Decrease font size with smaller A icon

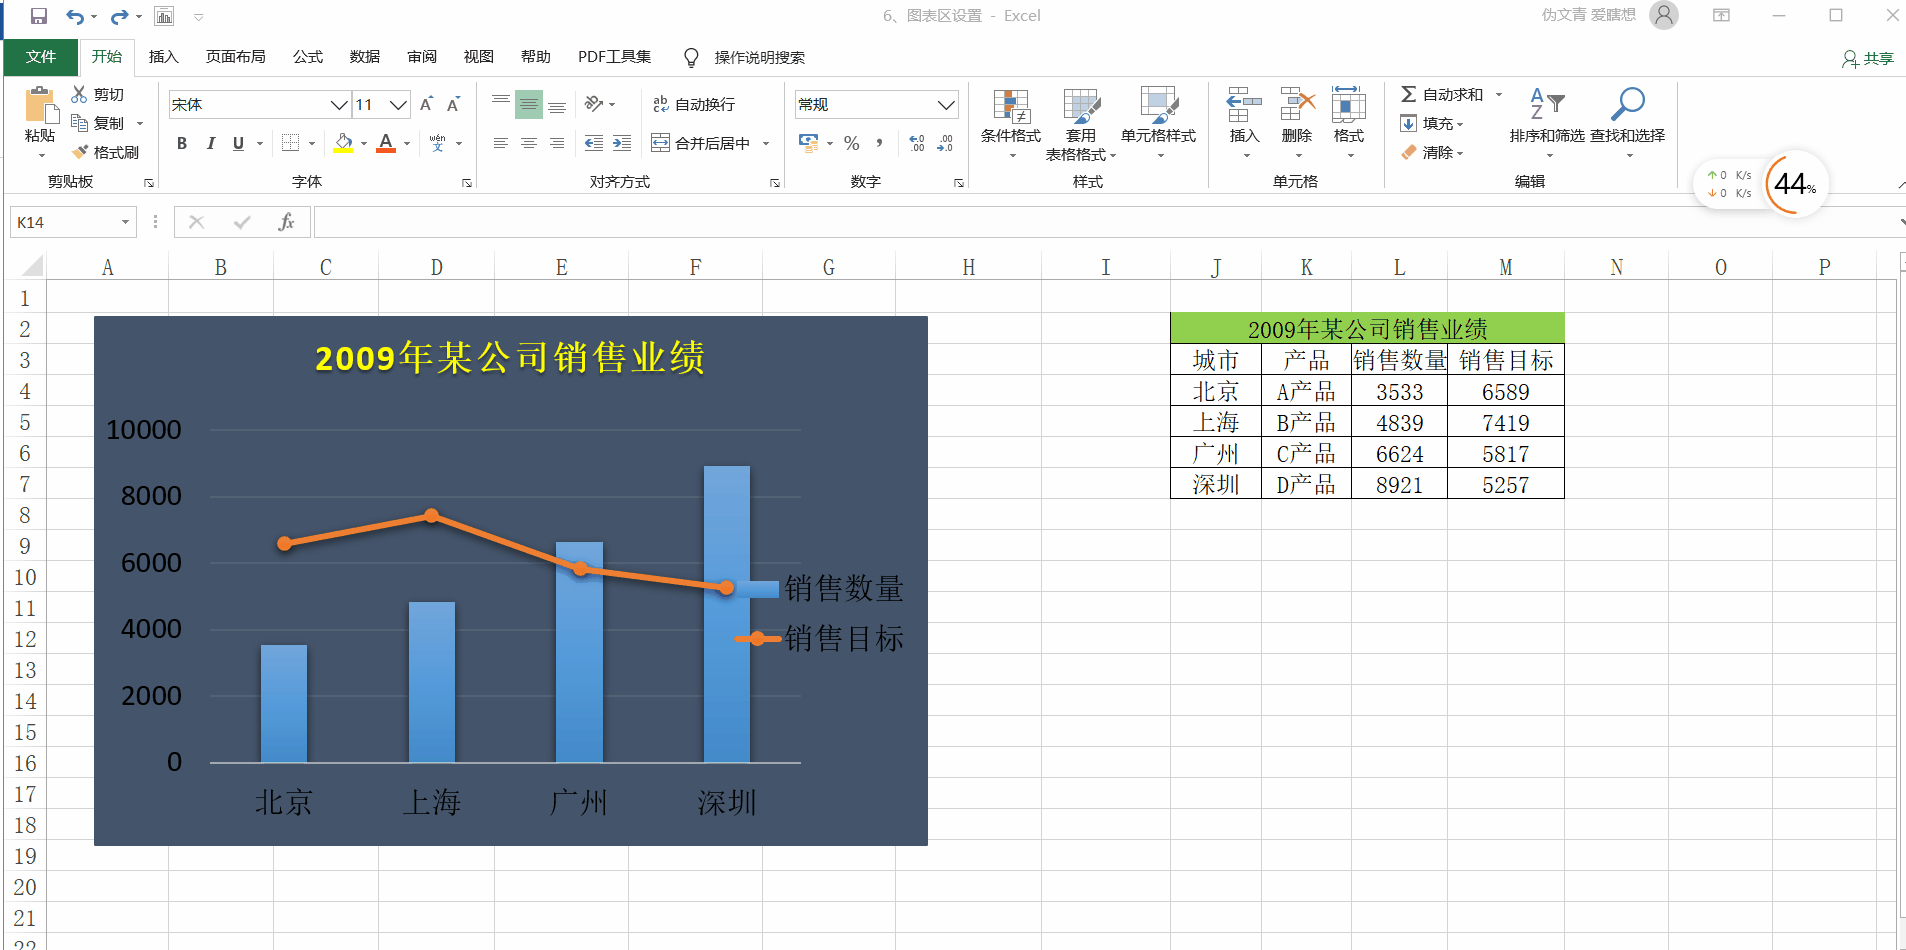[454, 104]
